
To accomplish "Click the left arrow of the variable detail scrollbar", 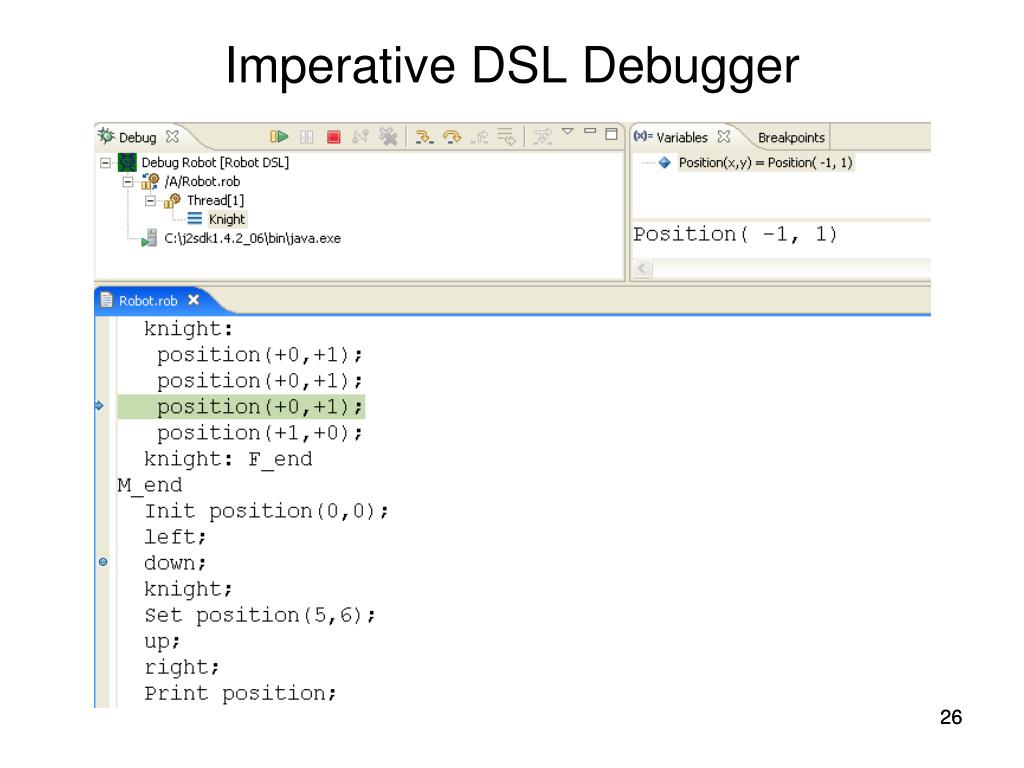I will (x=642, y=268).
